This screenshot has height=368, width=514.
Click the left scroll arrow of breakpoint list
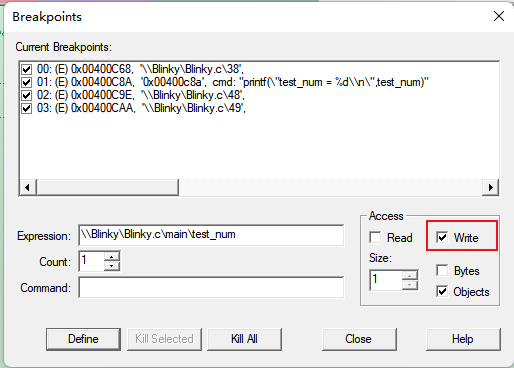click(x=28, y=187)
